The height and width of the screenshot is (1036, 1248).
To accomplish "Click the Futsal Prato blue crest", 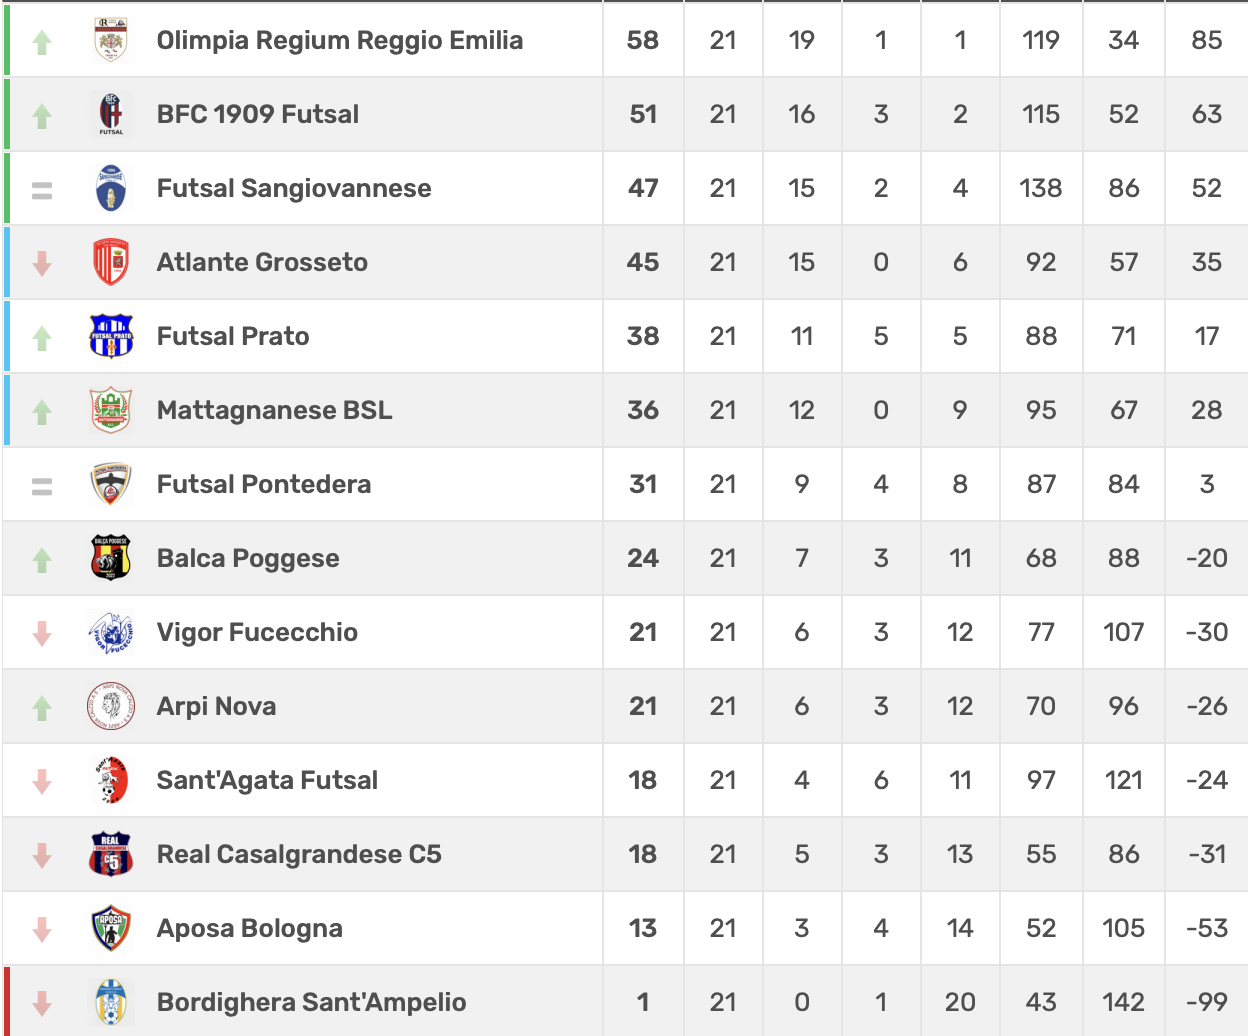I will pos(111,336).
